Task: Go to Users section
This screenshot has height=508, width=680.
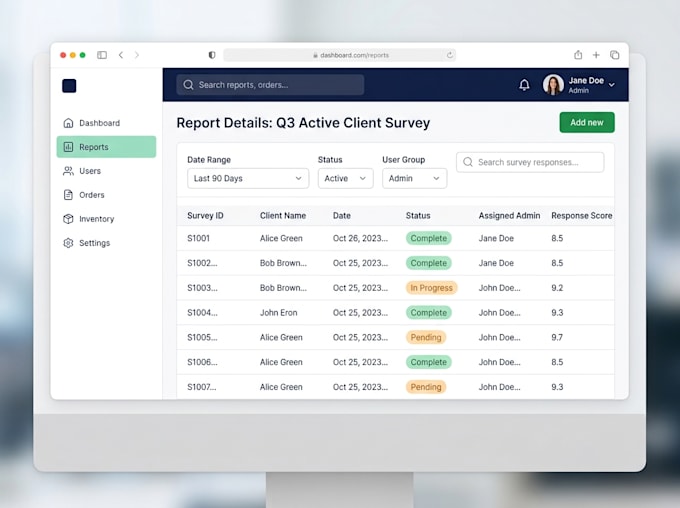Action: point(106,171)
